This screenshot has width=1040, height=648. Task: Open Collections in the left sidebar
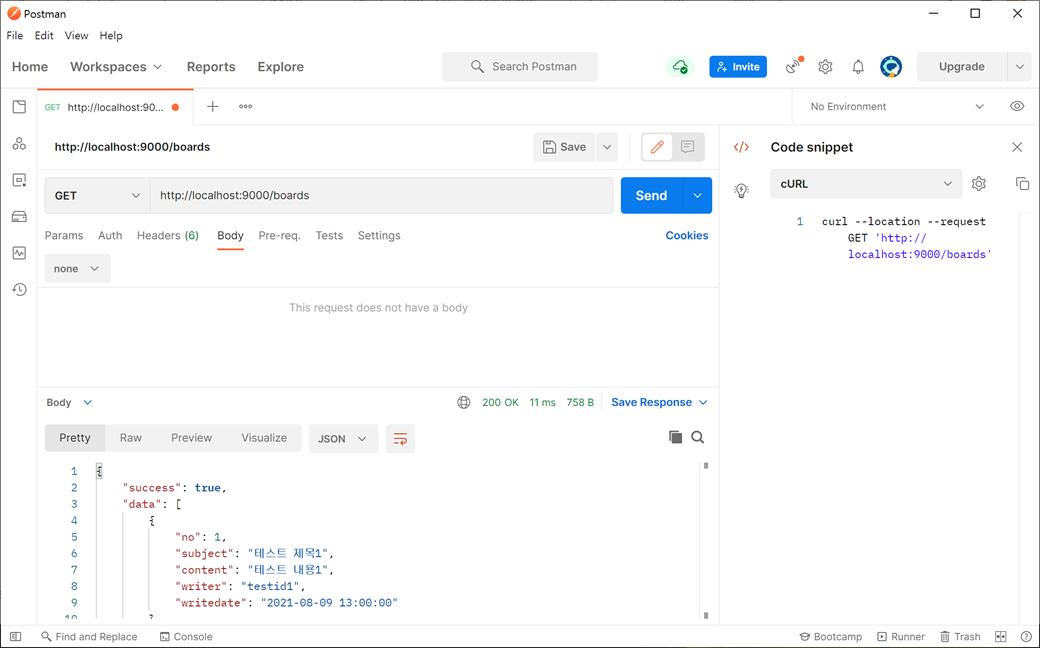pos(19,107)
